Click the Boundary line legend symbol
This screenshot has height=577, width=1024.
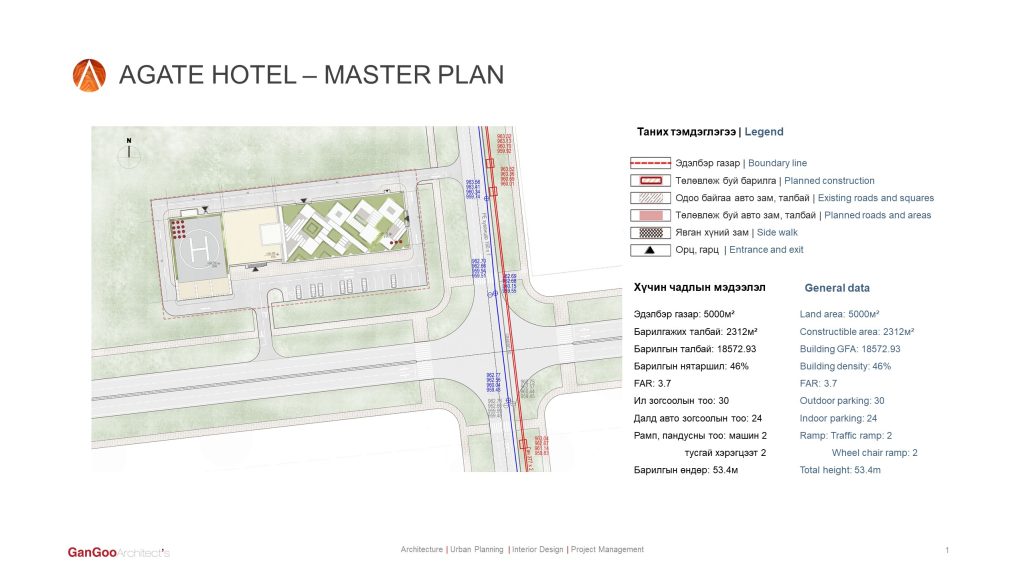click(650, 163)
